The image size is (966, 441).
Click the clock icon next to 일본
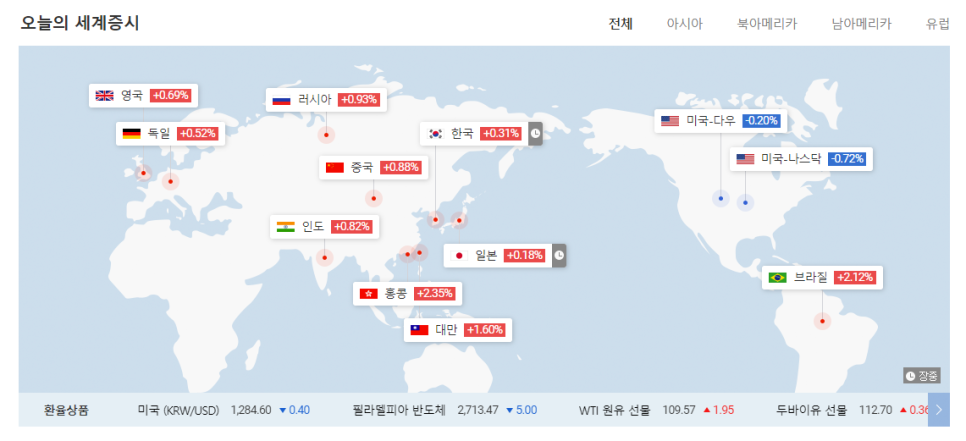pyautogui.click(x=559, y=256)
